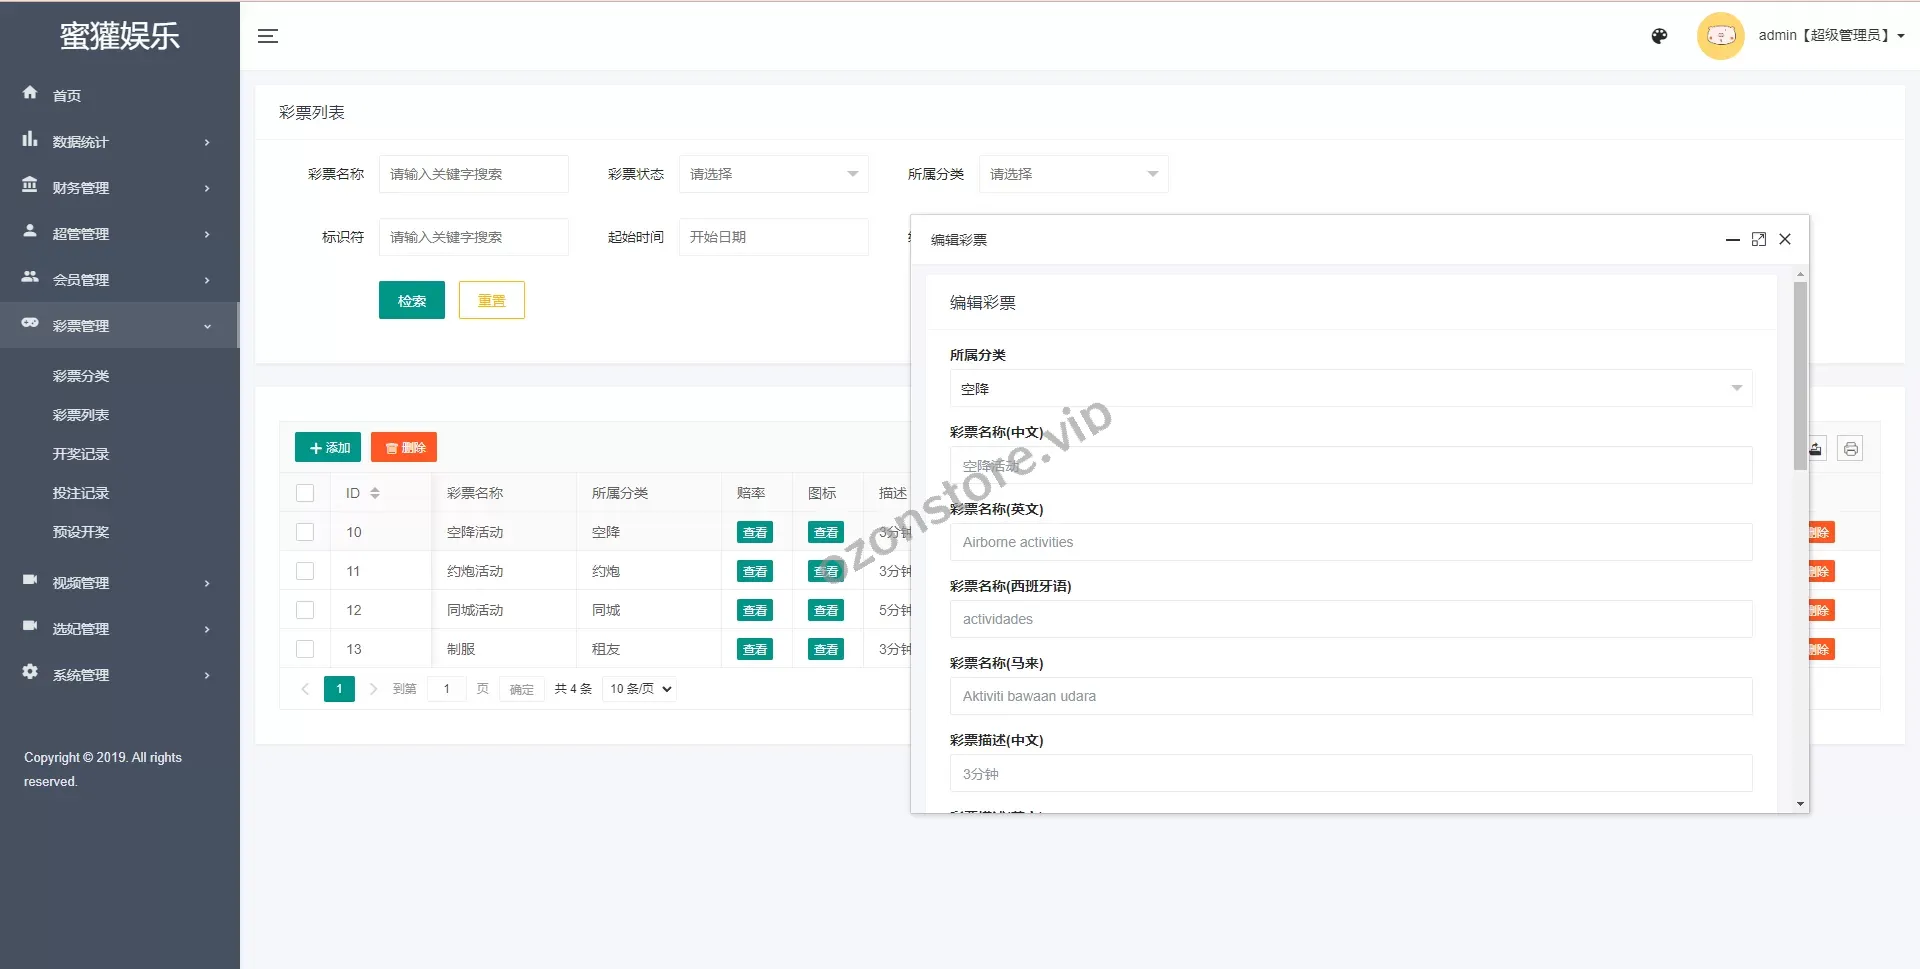Select the checkbox for row ID 12
This screenshot has height=969, width=1920.
click(305, 610)
